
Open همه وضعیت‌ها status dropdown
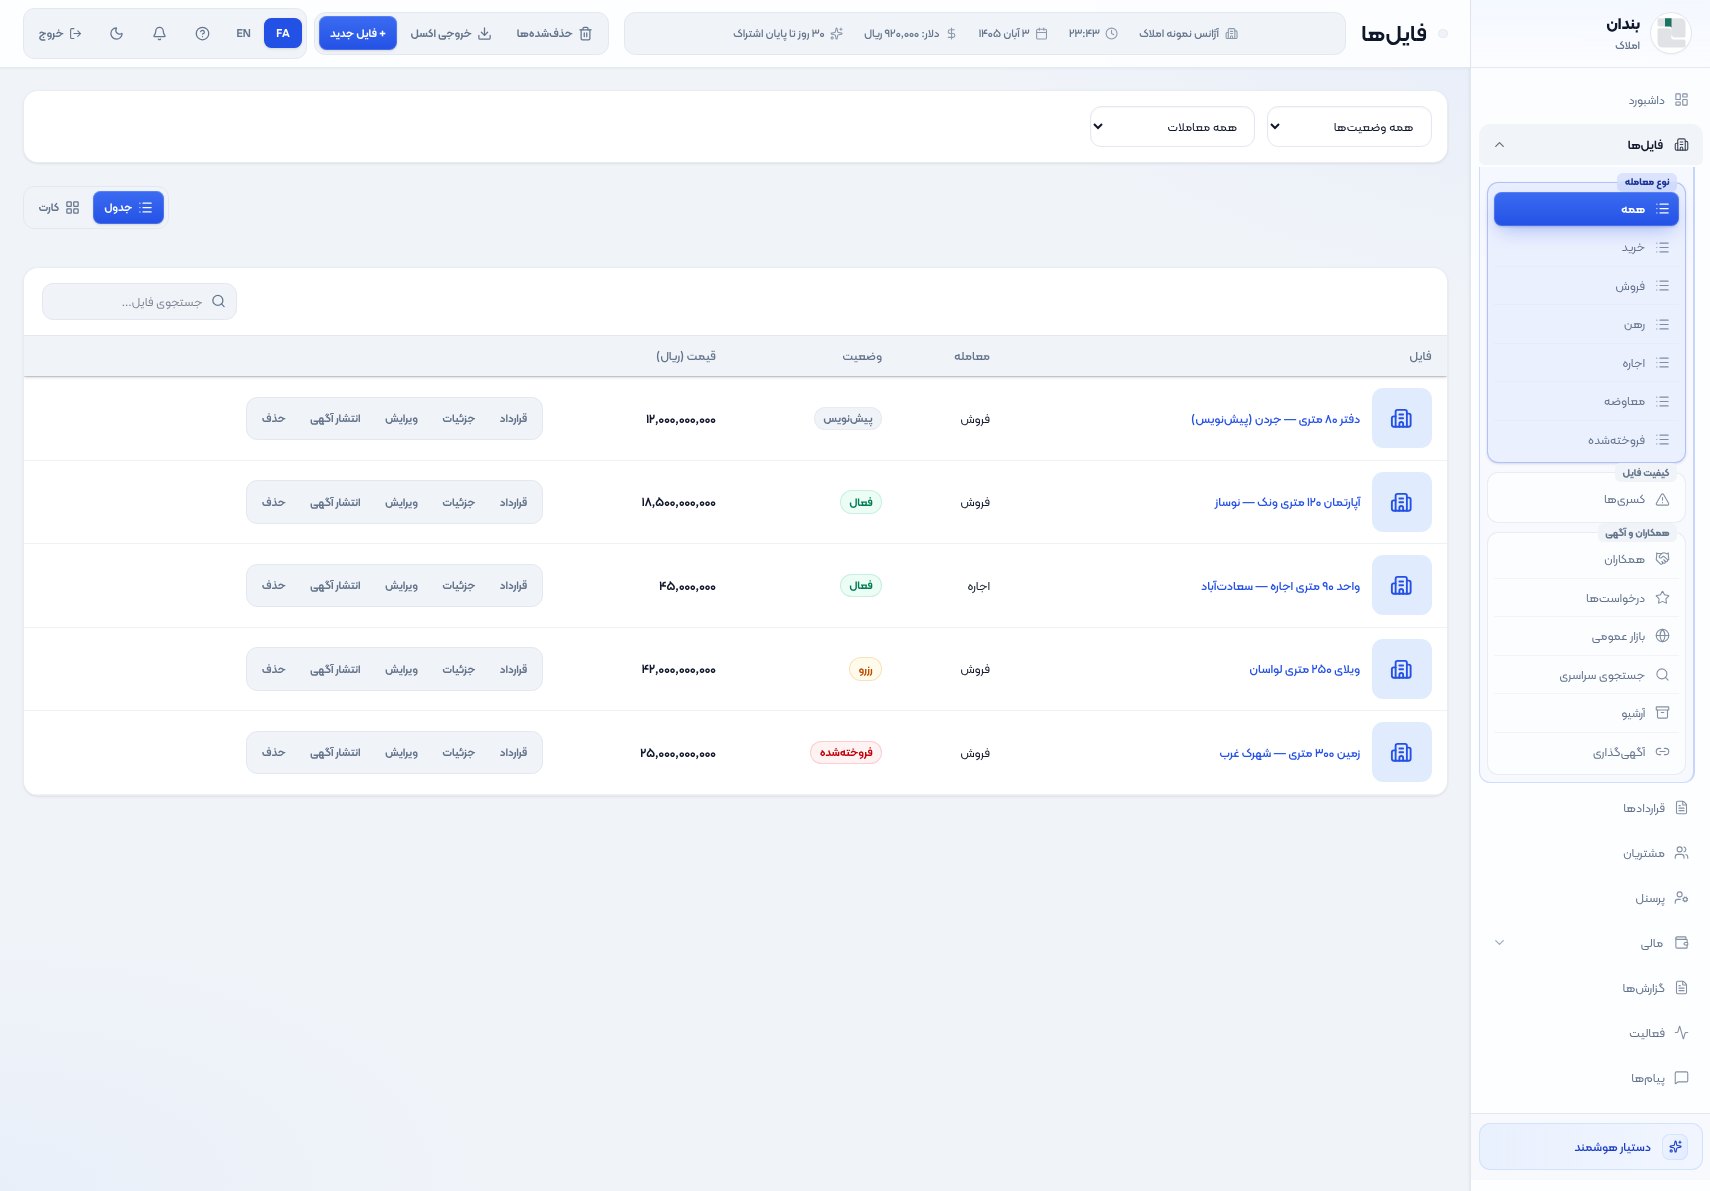1348,127
